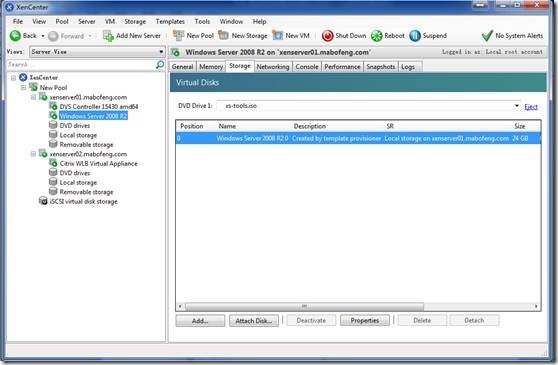Click the horizontal scrollbar thumb in disk list
This screenshot has width=558, height=365.
click(304, 306)
